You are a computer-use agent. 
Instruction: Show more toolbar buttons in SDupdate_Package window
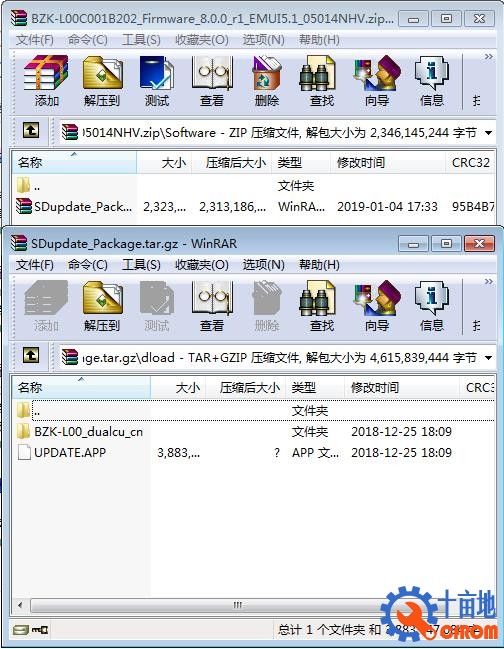pyautogui.click(x=489, y=281)
